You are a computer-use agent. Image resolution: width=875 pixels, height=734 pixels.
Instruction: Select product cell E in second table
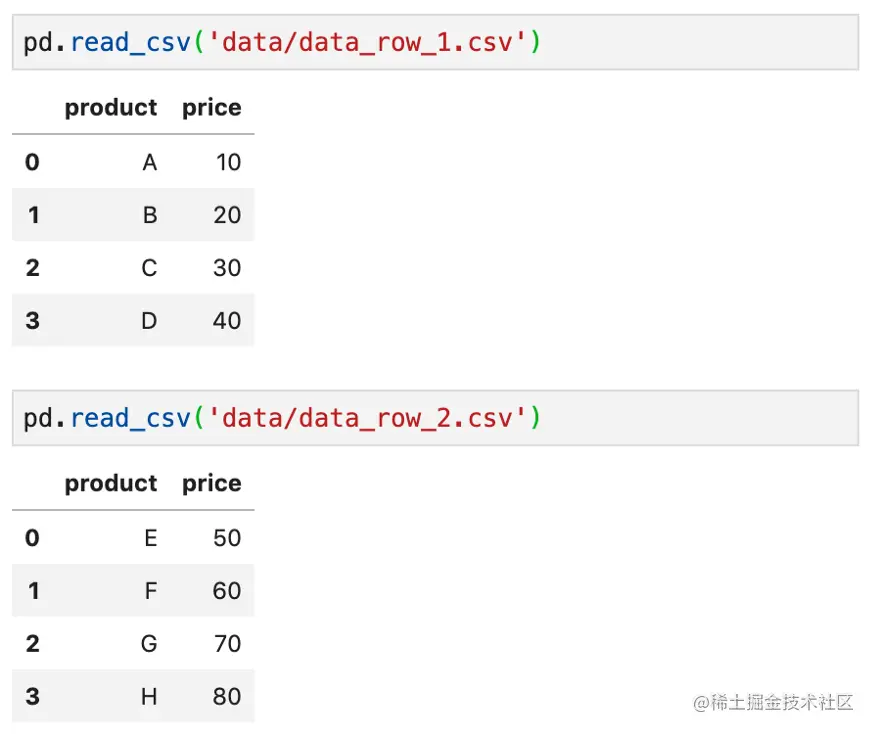click(151, 538)
